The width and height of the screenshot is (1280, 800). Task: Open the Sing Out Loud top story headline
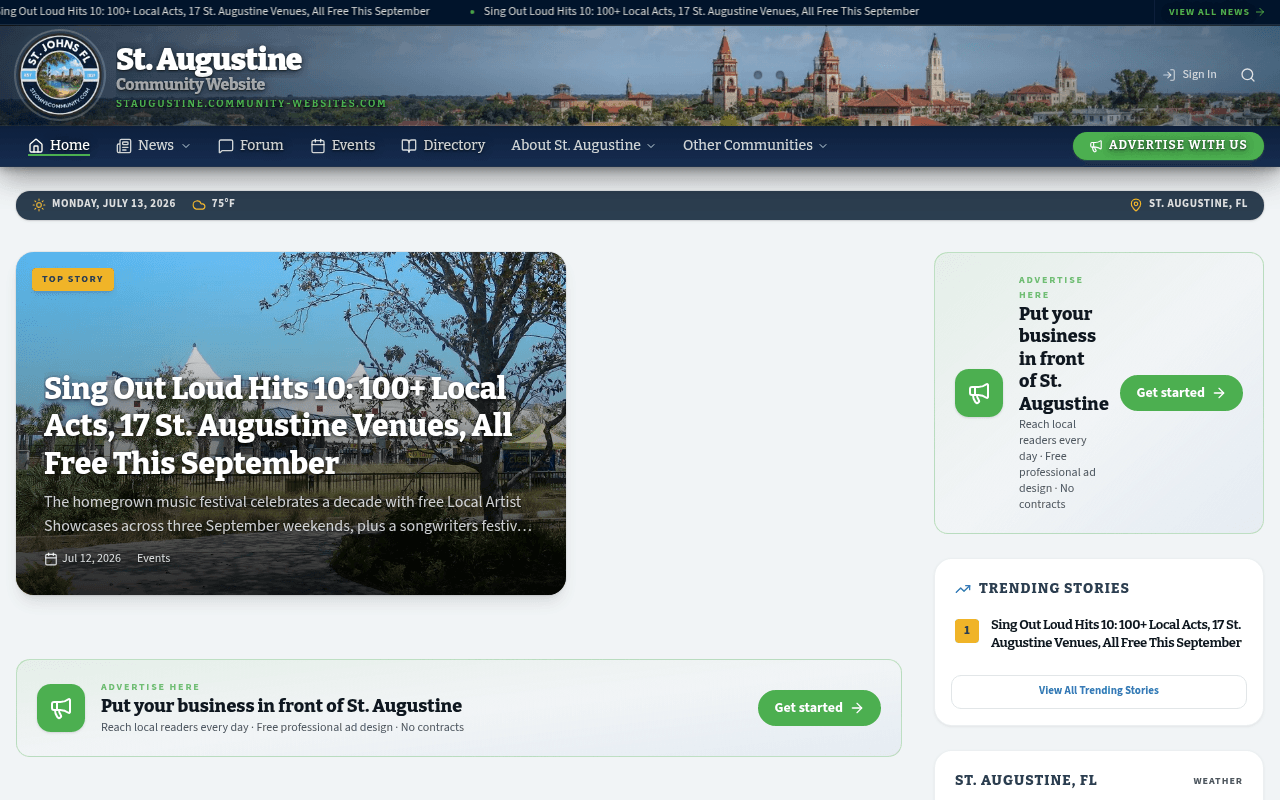tap(278, 426)
